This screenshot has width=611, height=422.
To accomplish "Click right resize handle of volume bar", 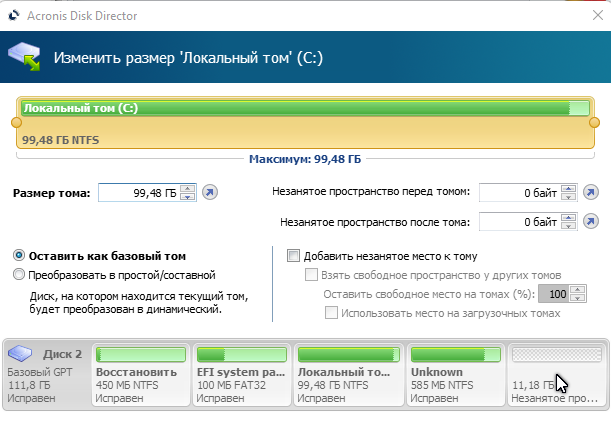I will click(x=594, y=122).
